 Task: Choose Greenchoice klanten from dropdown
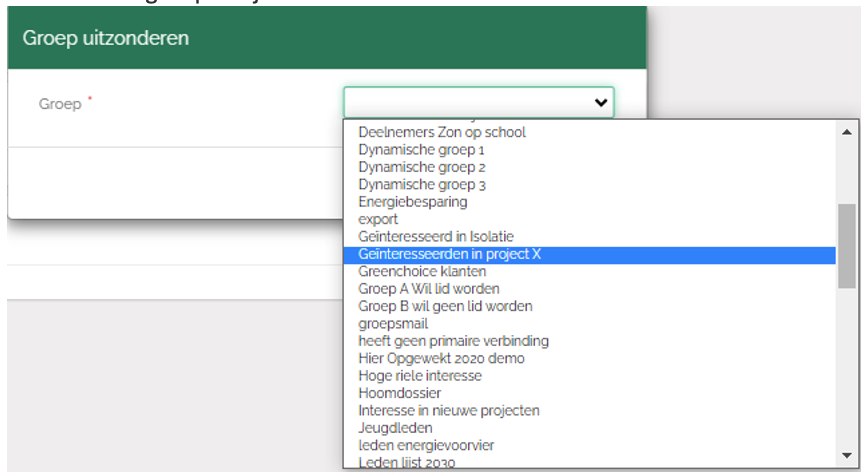(422, 271)
